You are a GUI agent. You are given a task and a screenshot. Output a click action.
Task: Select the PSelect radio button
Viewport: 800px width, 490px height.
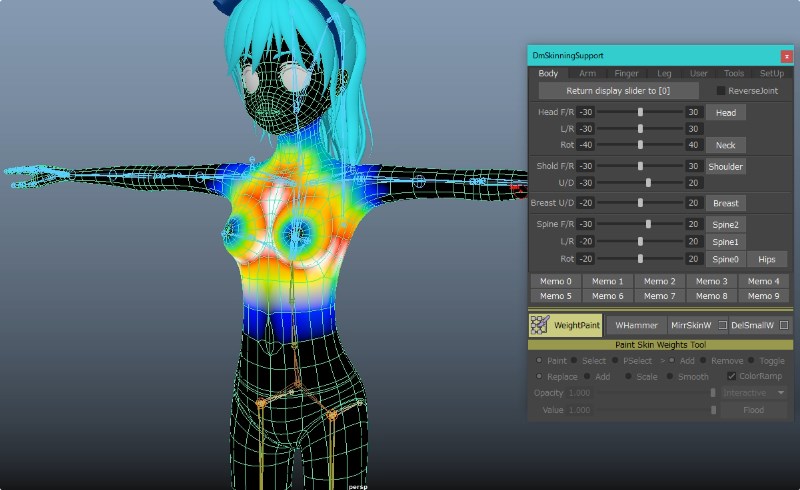(x=615, y=360)
